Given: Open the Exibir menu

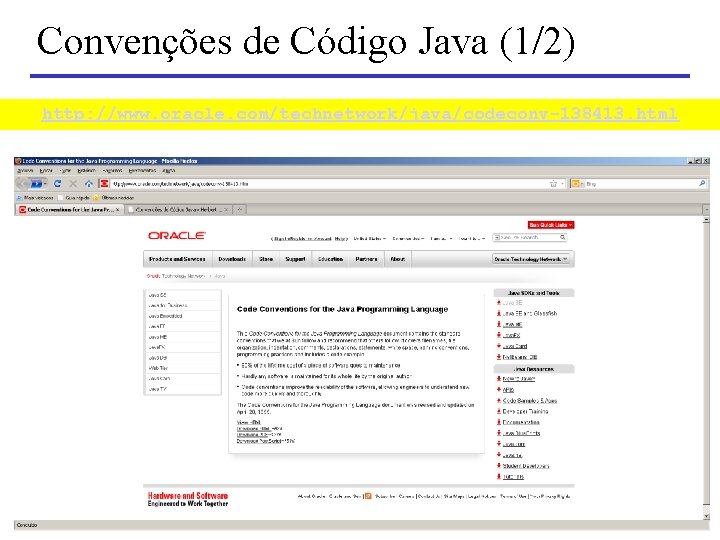Looking at the screenshot, I should point(65,170).
